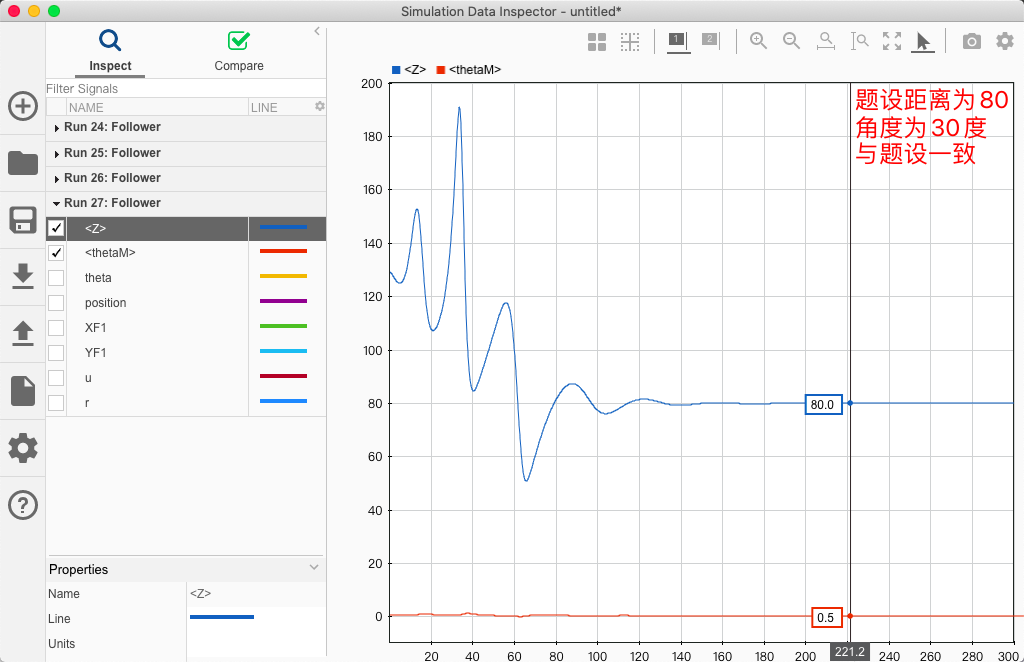Click the 221.2 cursor time label
1024x662 pixels.
(x=850, y=652)
